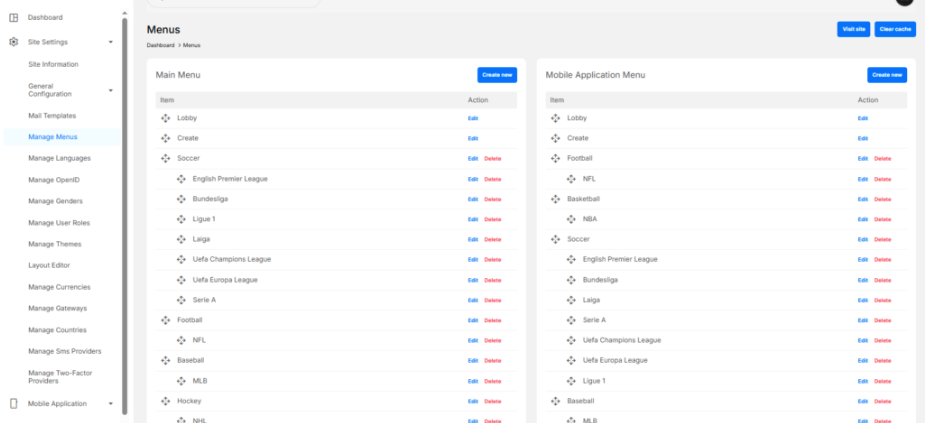Screen dimensions: 926x423
Task: Click the Clear cache button
Action: [x=894, y=29]
